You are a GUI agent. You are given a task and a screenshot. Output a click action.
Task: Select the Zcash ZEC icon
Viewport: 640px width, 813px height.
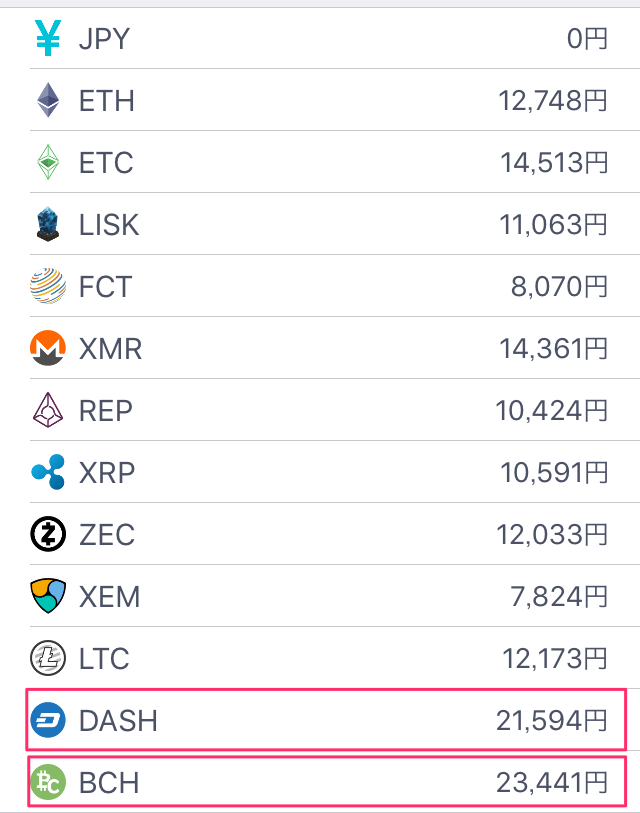click(x=48, y=534)
